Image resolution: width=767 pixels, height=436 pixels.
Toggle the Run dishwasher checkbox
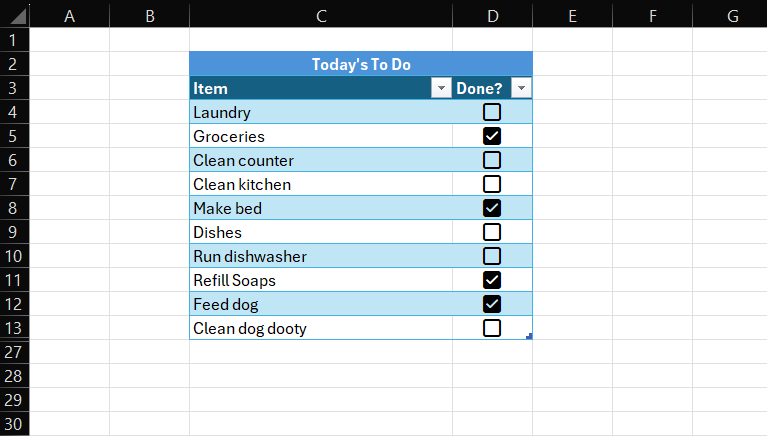click(492, 256)
